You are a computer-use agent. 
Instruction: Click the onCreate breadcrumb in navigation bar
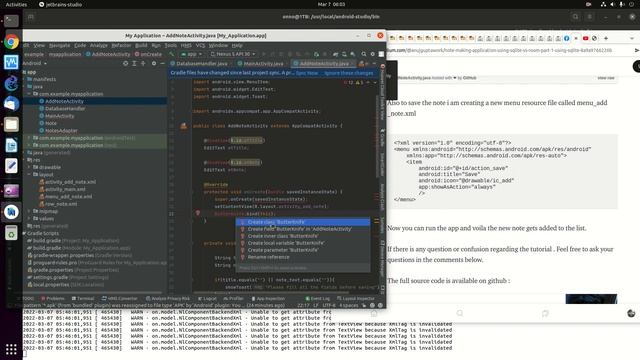[x=149, y=54]
